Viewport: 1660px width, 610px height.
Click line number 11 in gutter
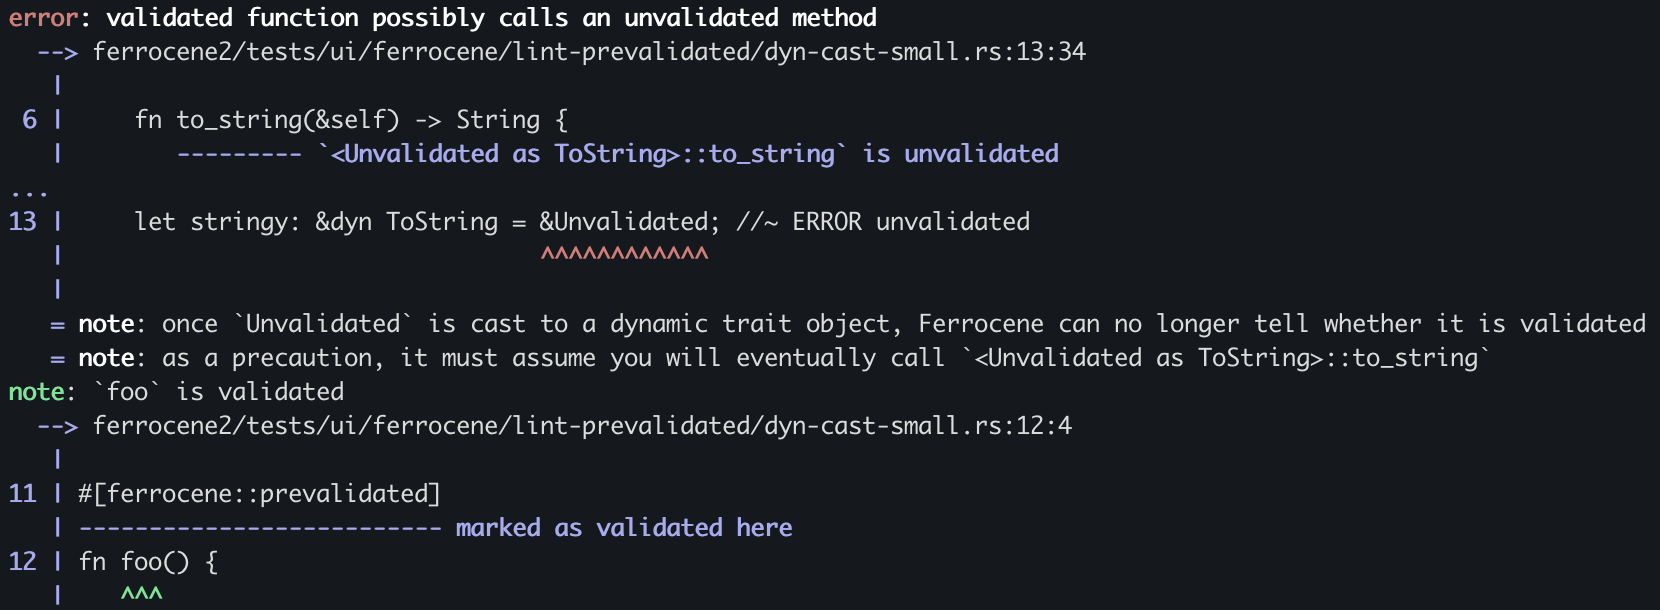[x=22, y=493]
